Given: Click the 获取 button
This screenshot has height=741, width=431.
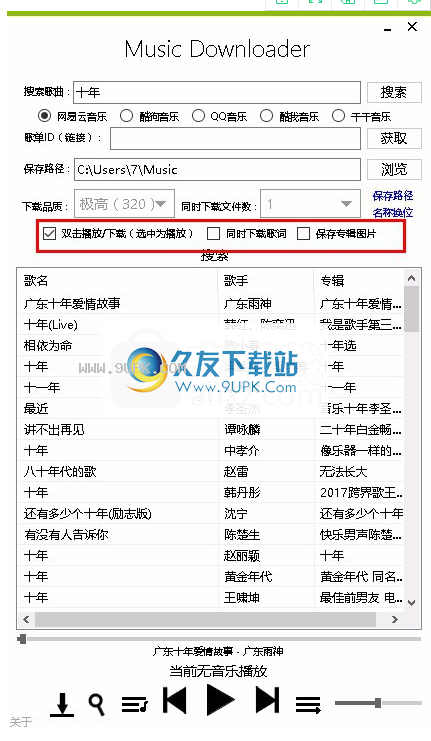Looking at the screenshot, I should tap(394, 138).
